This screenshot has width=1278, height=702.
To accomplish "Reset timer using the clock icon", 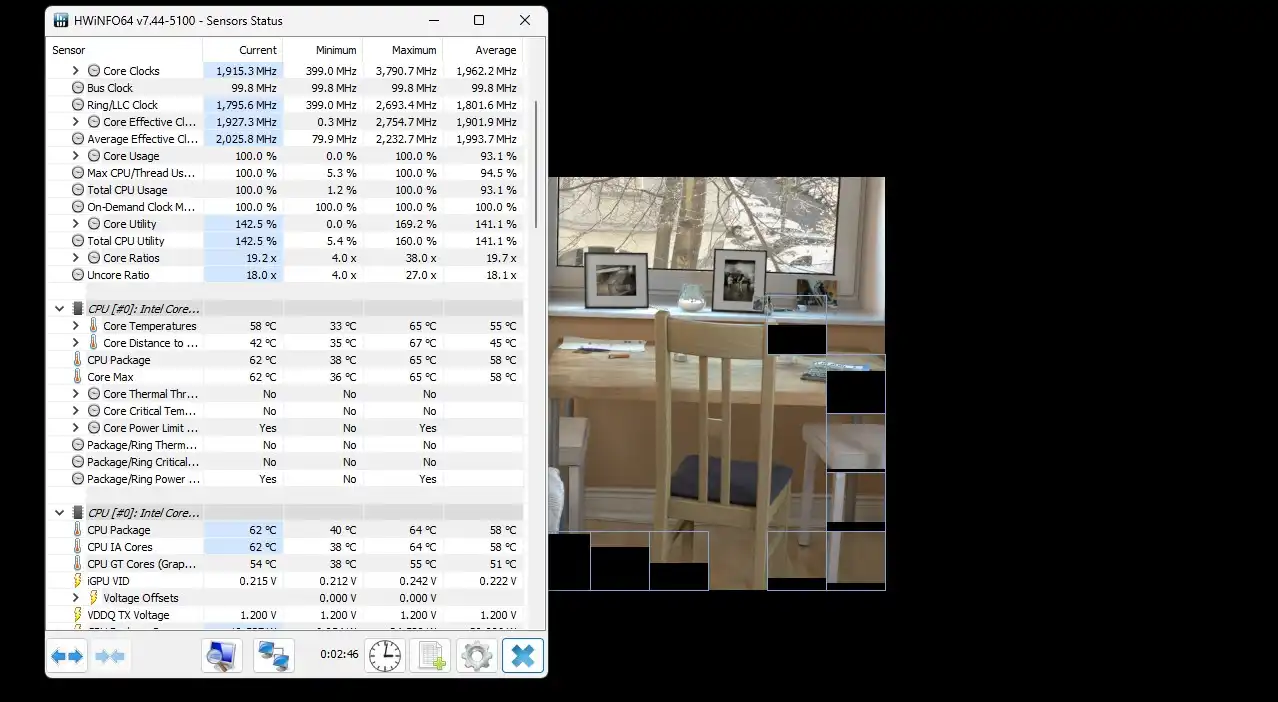I will tap(385, 656).
